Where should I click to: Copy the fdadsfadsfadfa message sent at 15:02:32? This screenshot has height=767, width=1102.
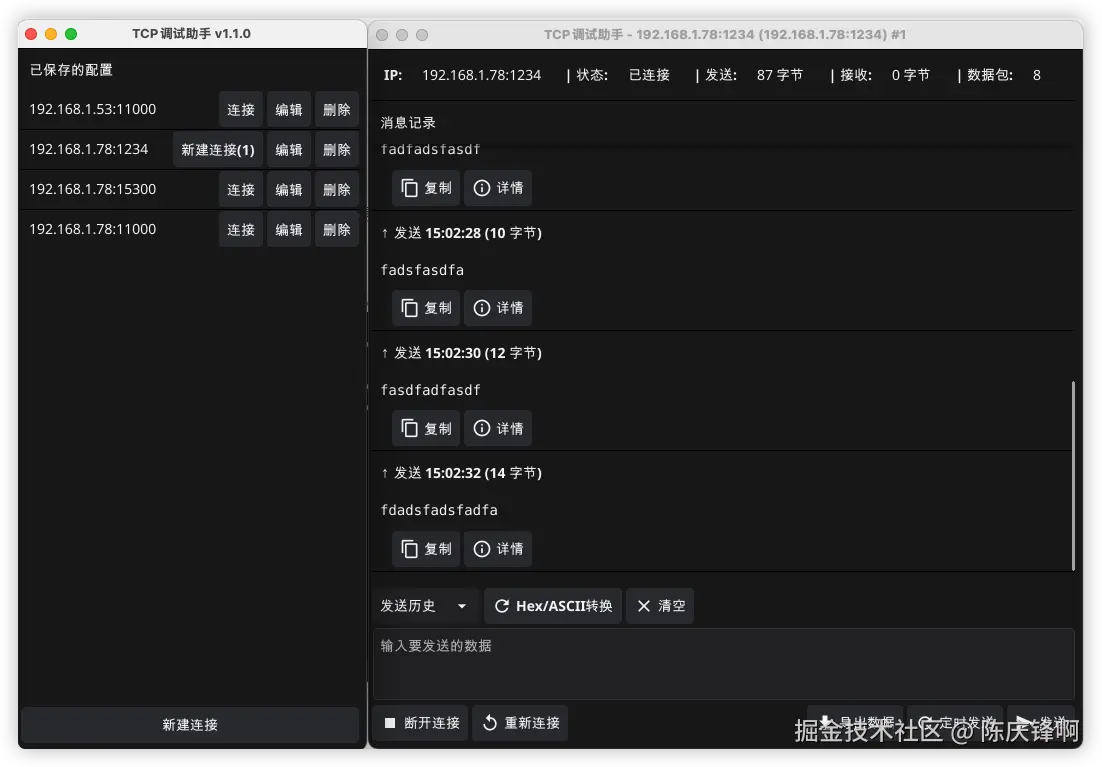tap(426, 548)
